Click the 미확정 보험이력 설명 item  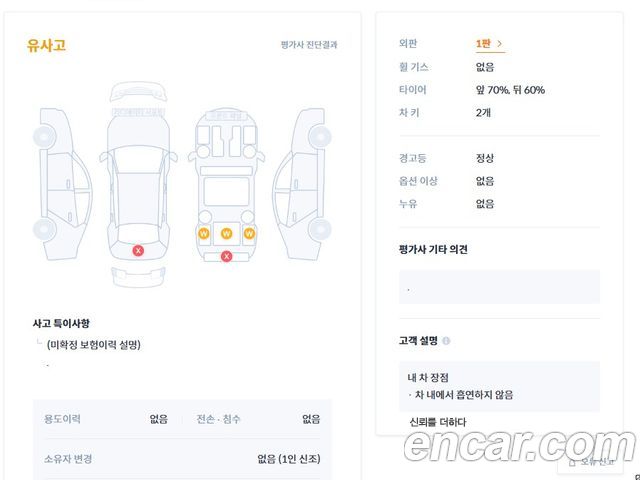point(93,345)
